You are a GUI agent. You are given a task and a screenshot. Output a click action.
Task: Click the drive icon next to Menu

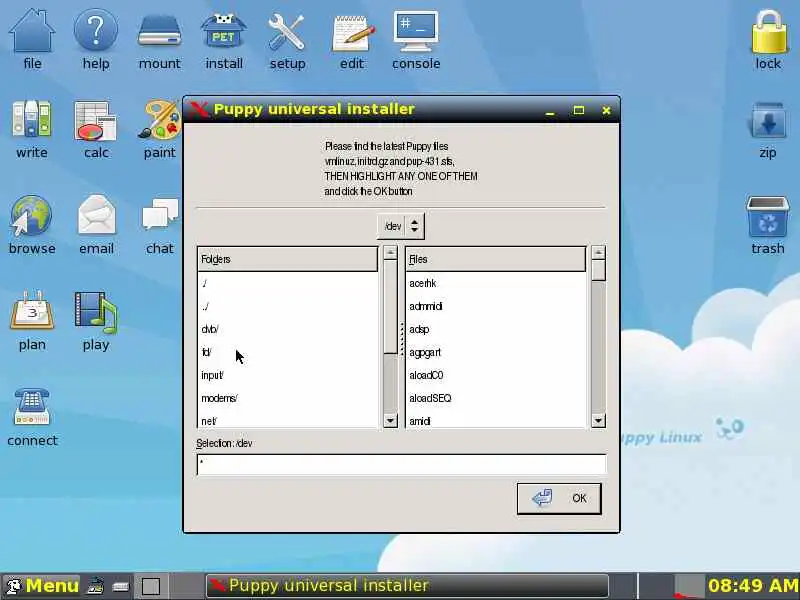(121, 586)
